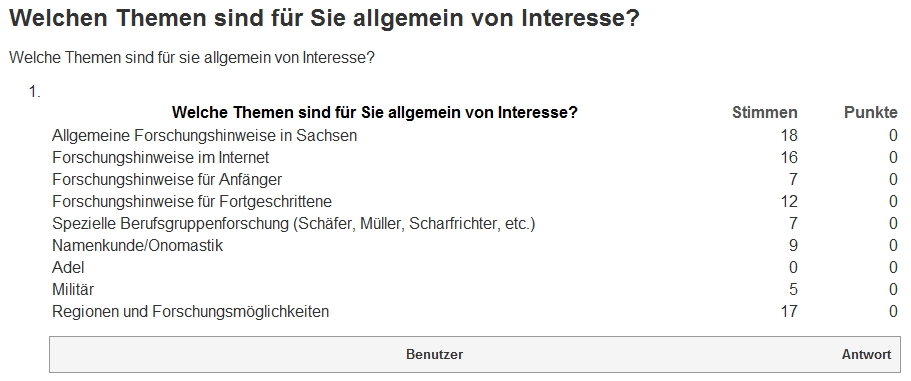Select row Allgemeine Forschungshinweise in Sachsen
The height and width of the screenshot is (381, 911).
(x=475, y=135)
